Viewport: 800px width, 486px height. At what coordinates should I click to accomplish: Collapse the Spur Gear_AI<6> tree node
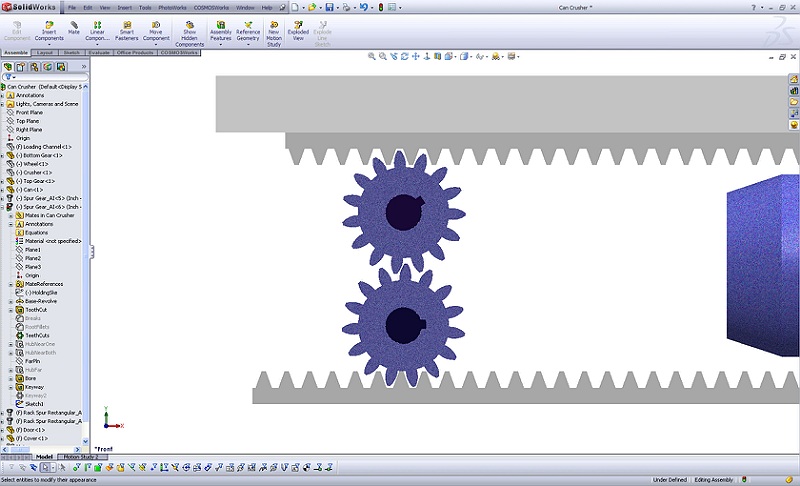point(3,207)
